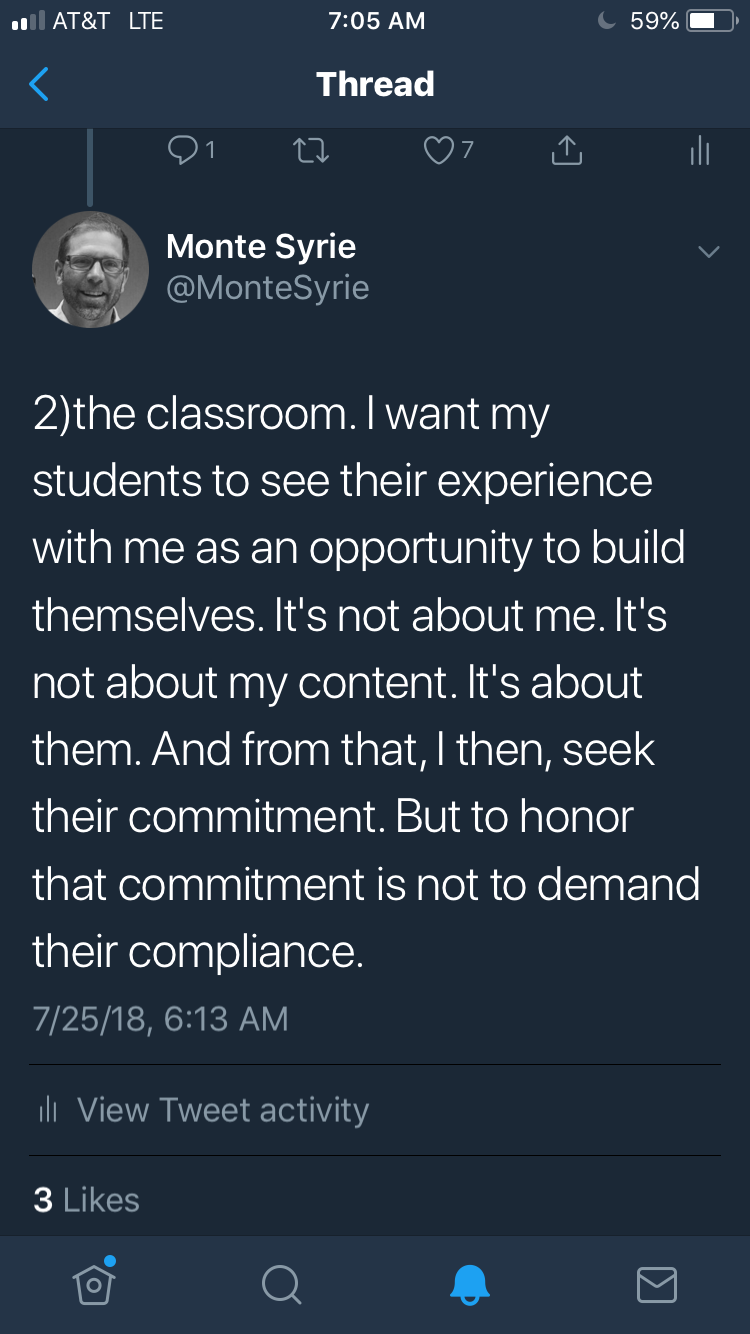Retweet the previous tweet in thread
The height and width of the screenshot is (1334, 750).
pos(311,150)
